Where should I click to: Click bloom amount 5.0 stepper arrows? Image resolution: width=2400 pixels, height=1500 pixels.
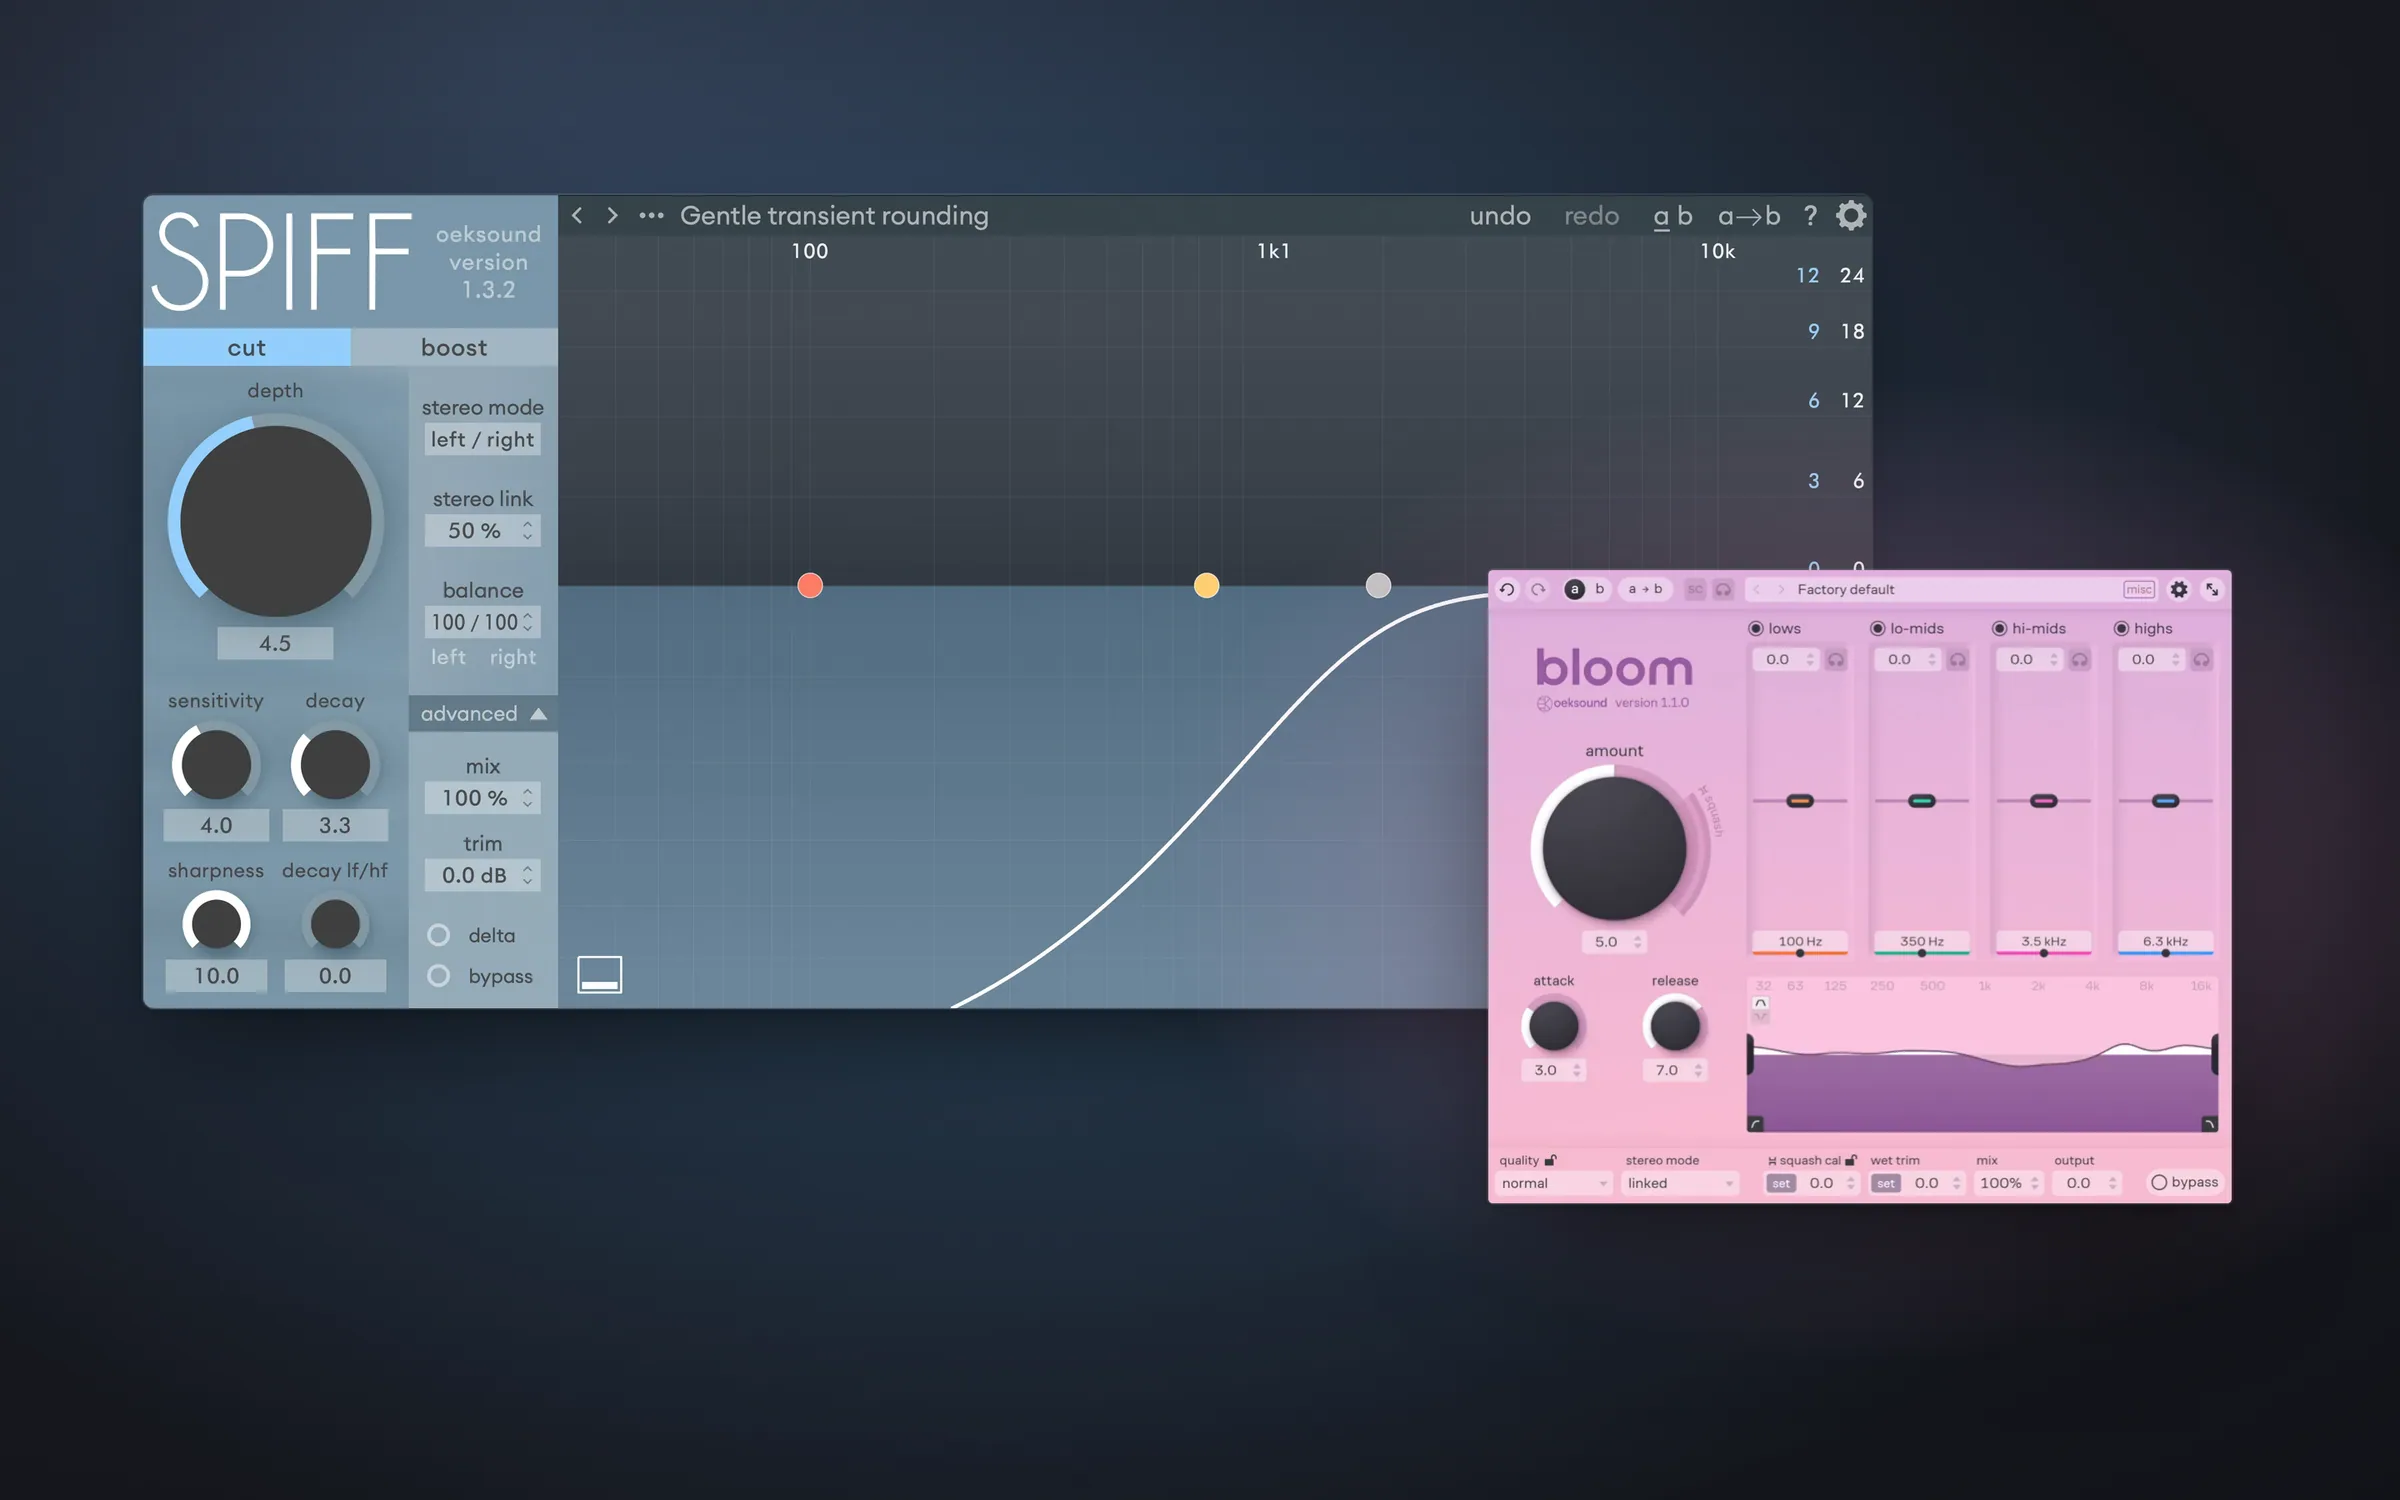pyautogui.click(x=1637, y=941)
